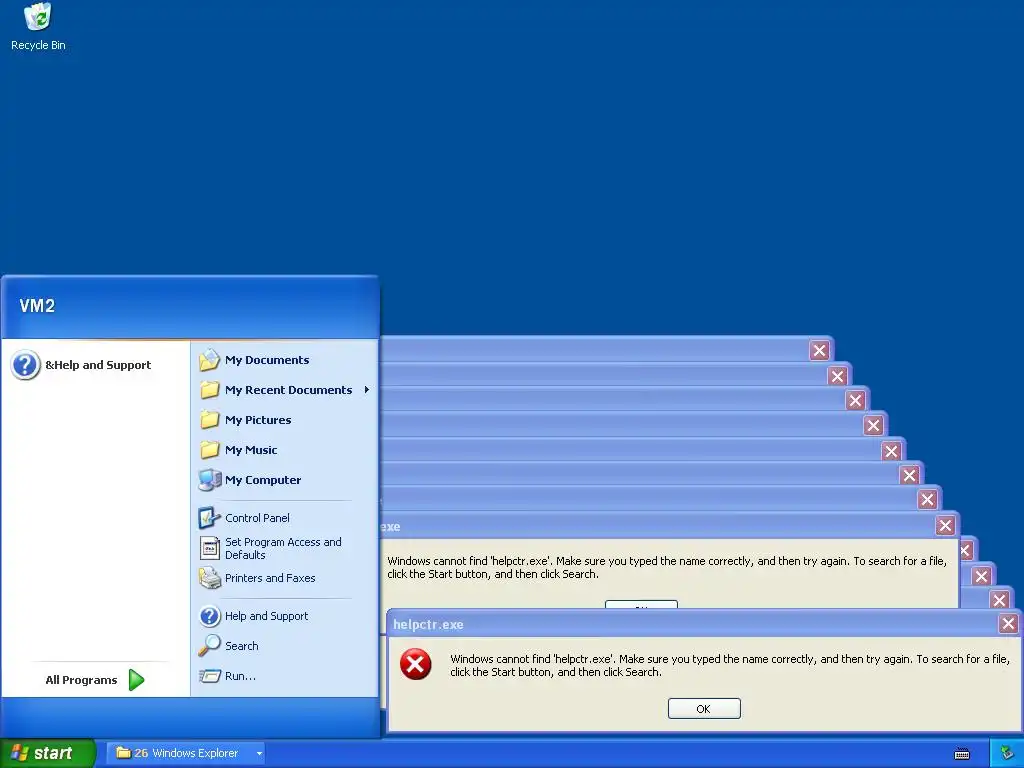
Task: Click the red error icon in front helpctr.exe dialog
Action: [415, 664]
